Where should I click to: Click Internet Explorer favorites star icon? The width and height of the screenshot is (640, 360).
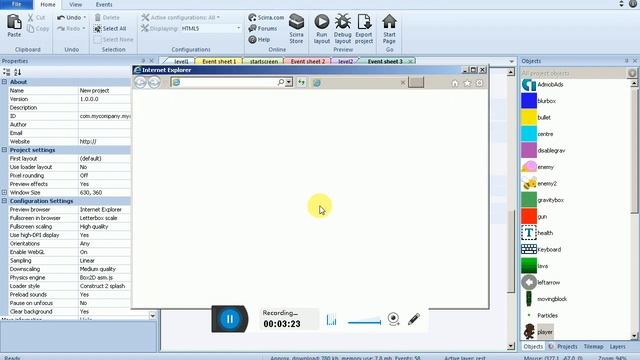coord(467,83)
